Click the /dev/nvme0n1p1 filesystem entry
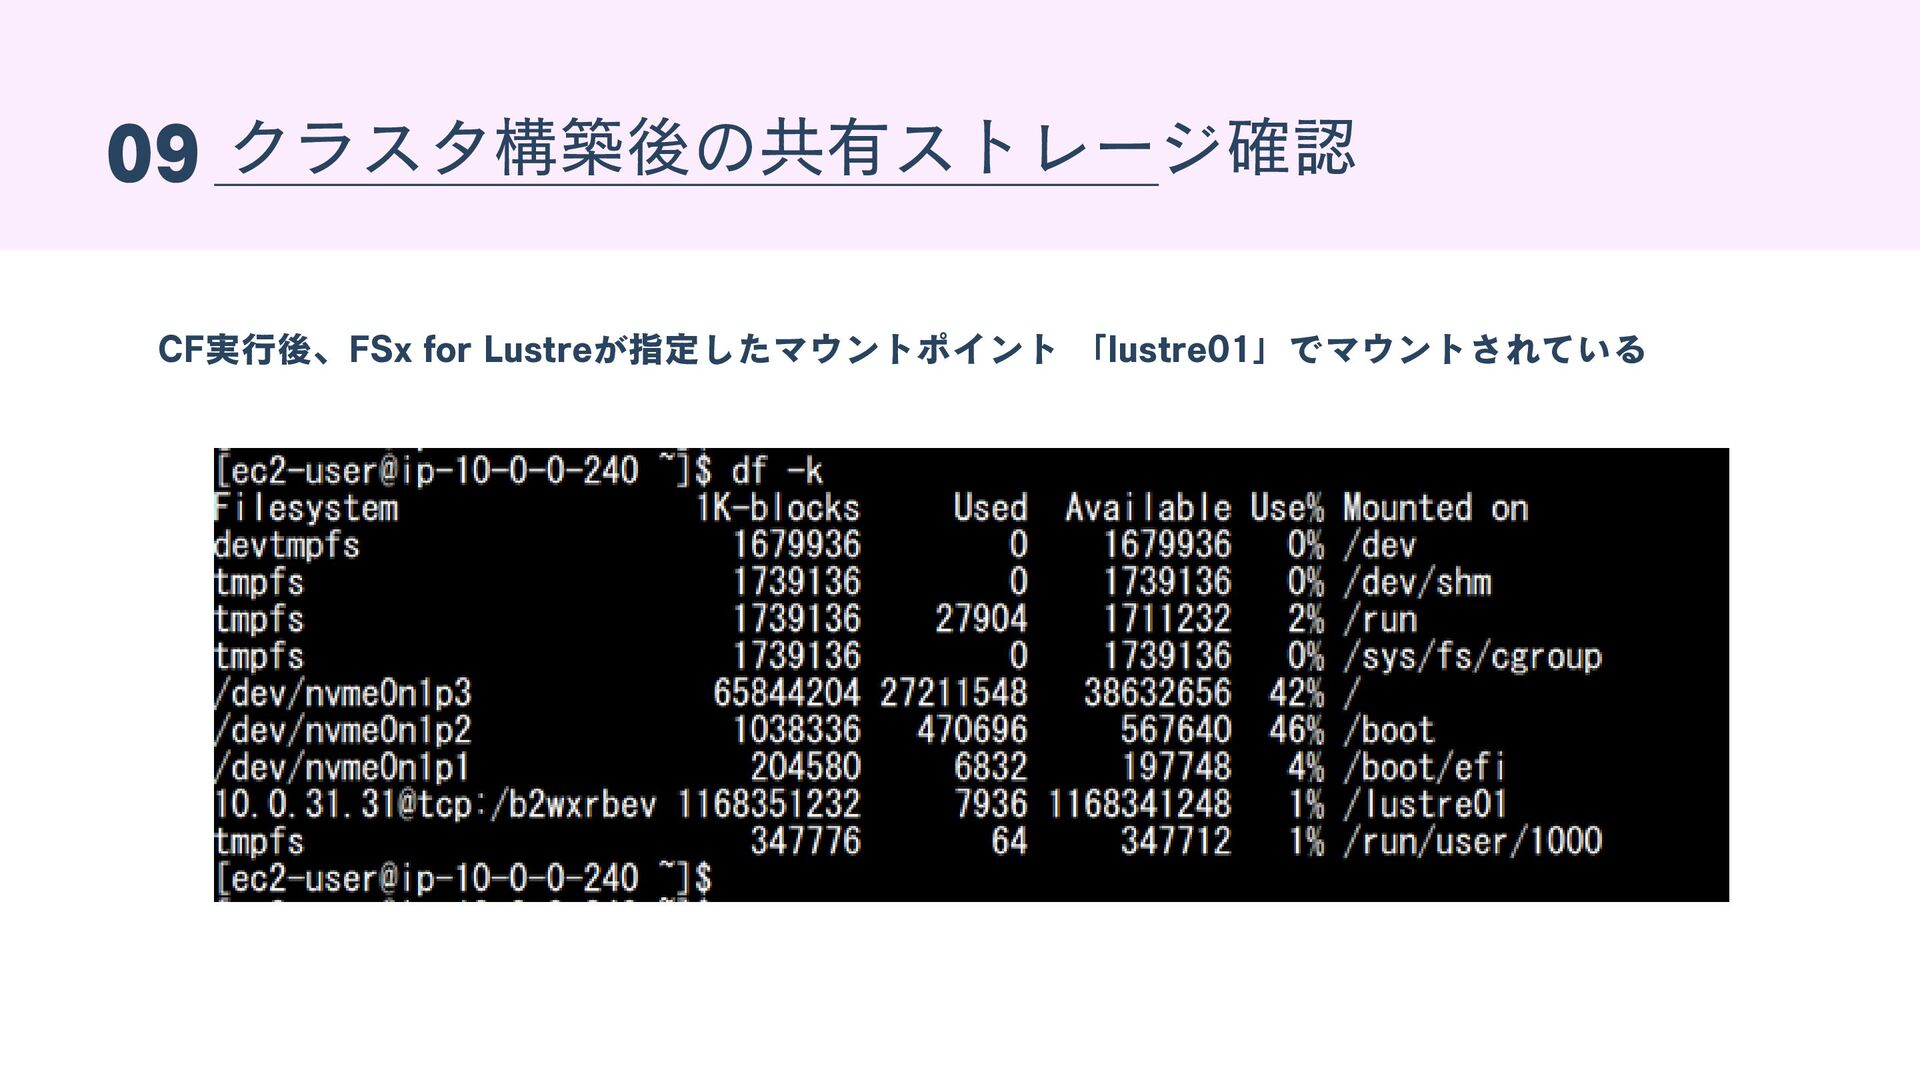Viewport: 1920px width, 1080px height. click(x=342, y=767)
